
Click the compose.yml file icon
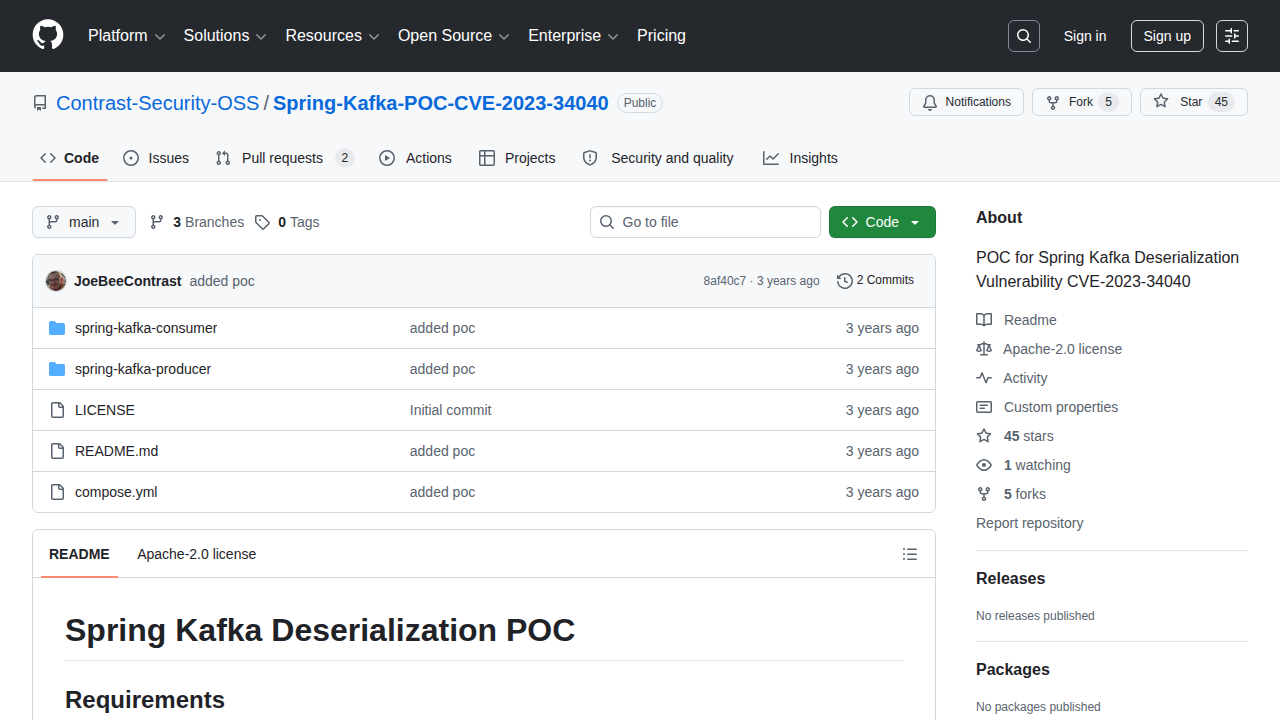point(57,492)
